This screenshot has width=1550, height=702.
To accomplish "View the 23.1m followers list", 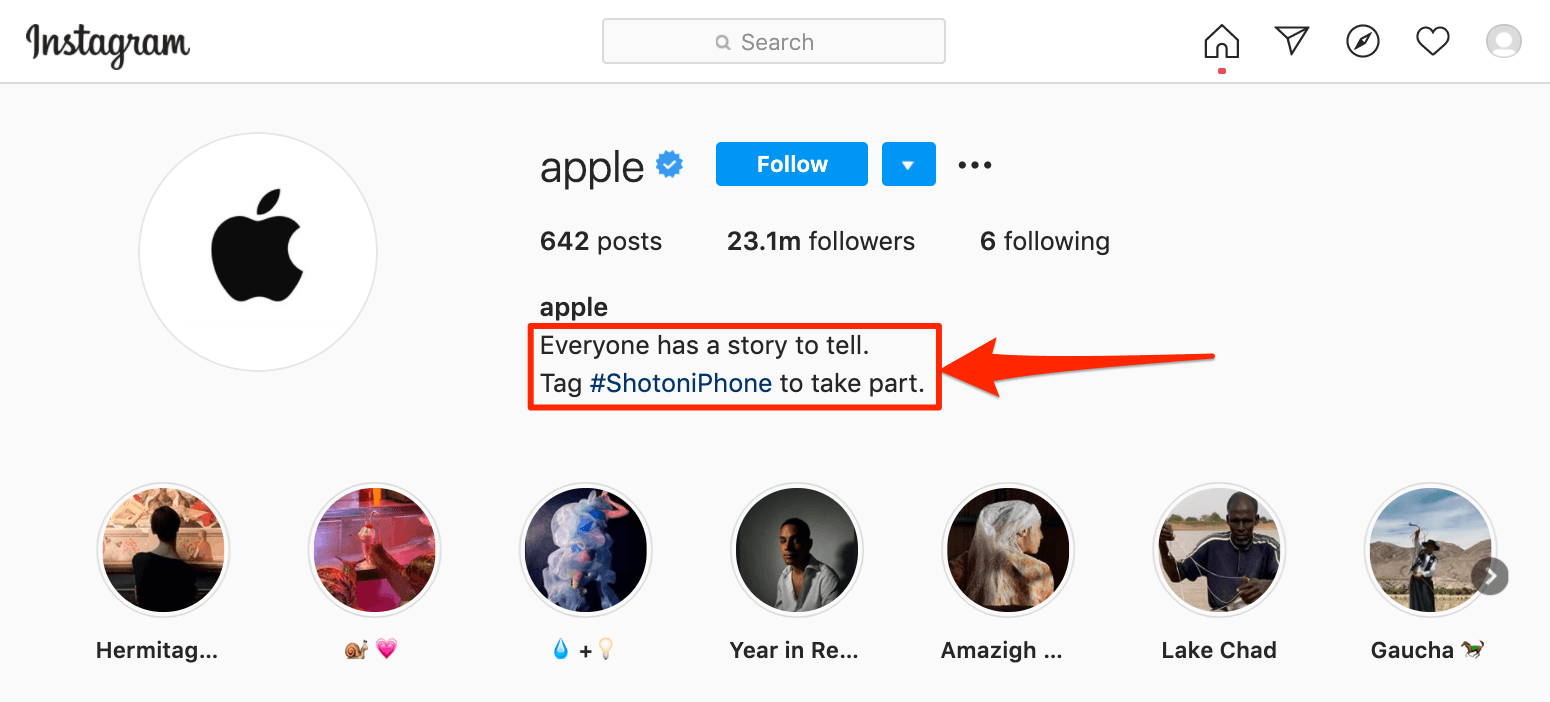I will [820, 241].
